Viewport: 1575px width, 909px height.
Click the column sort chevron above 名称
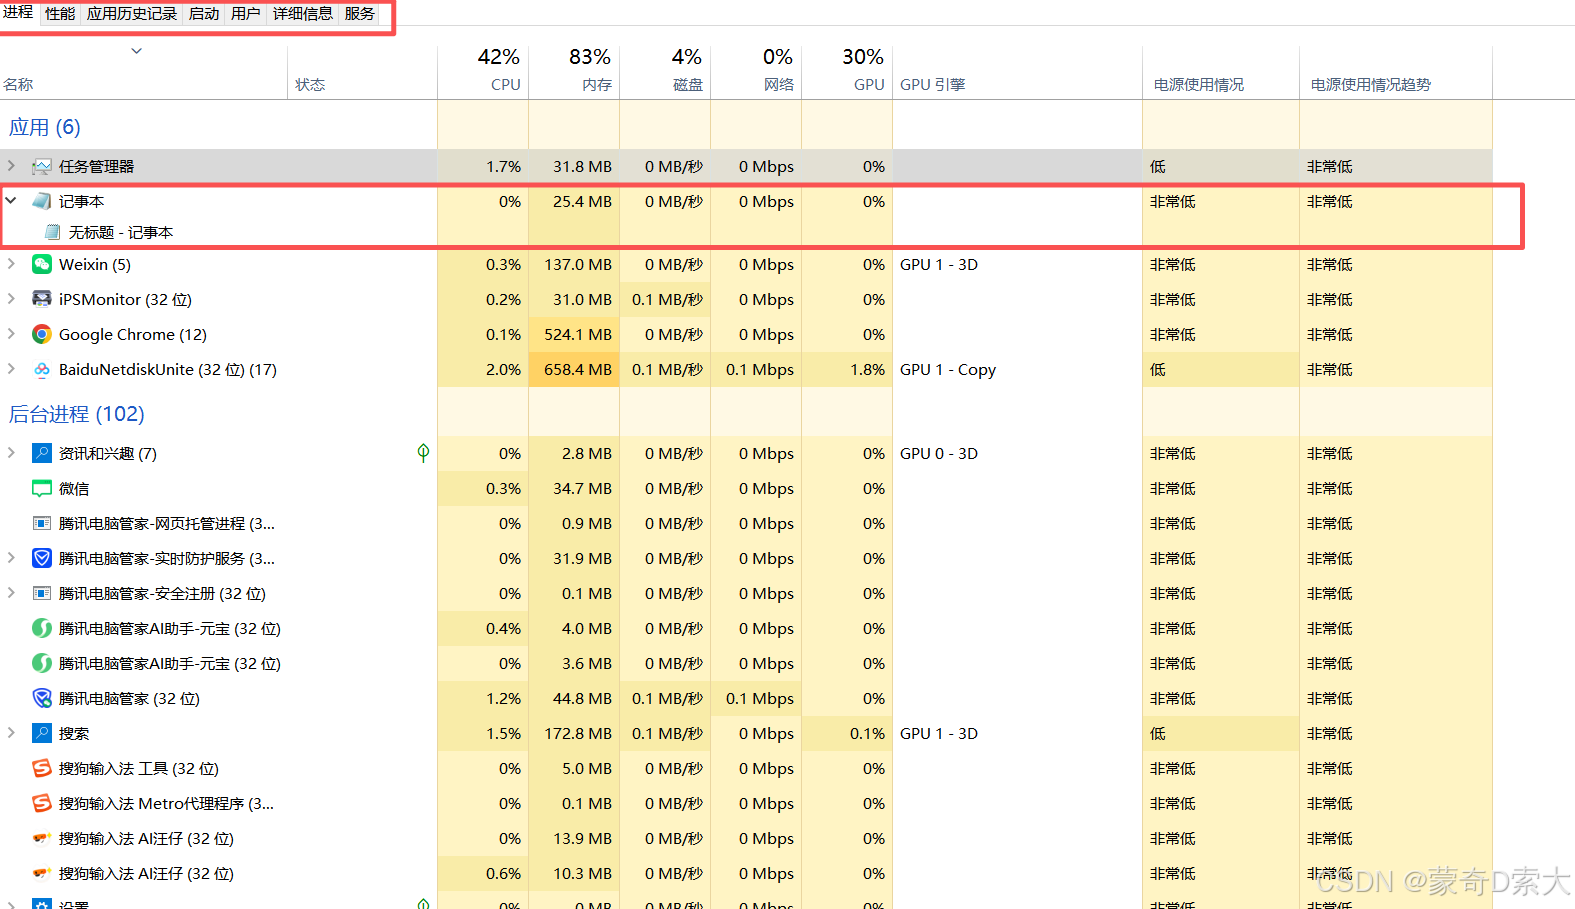click(x=137, y=51)
